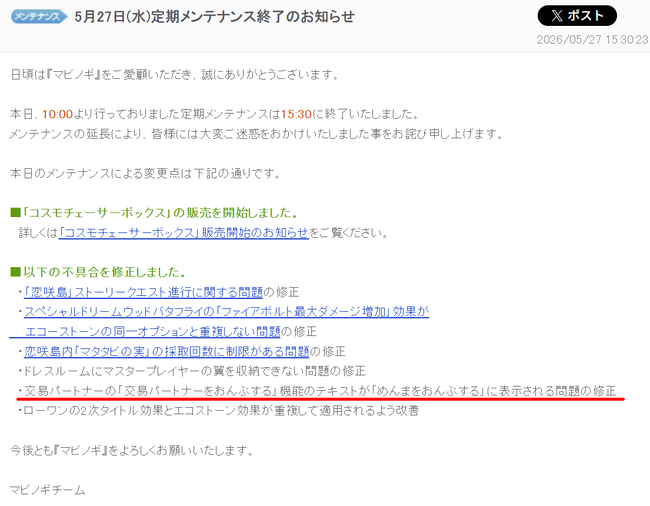Open the コスモチェーサーボックス販売開始のお知らせ link
This screenshot has height=506, width=650.
pyautogui.click(x=184, y=232)
